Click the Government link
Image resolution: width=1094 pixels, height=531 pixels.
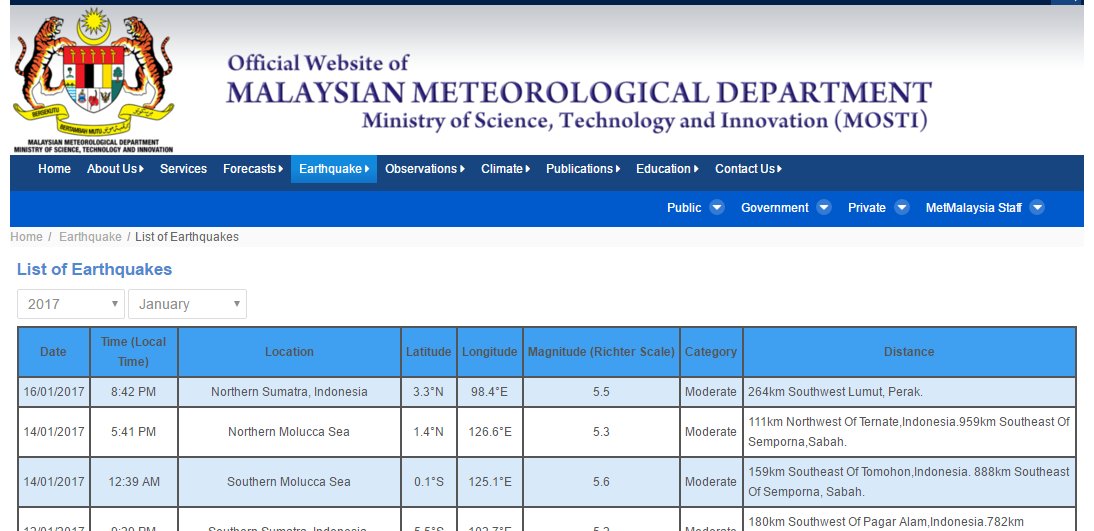click(x=775, y=208)
